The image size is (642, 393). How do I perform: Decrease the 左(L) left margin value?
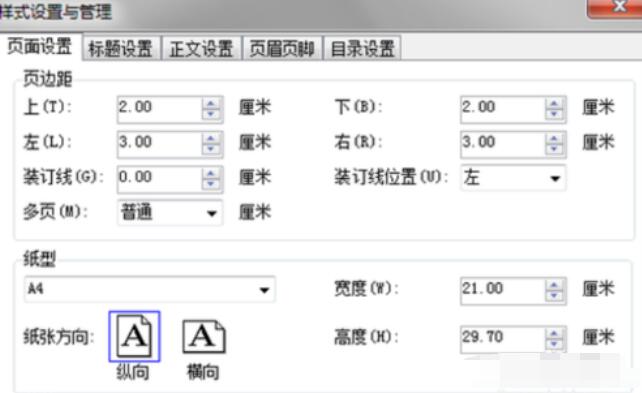coord(211,150)
